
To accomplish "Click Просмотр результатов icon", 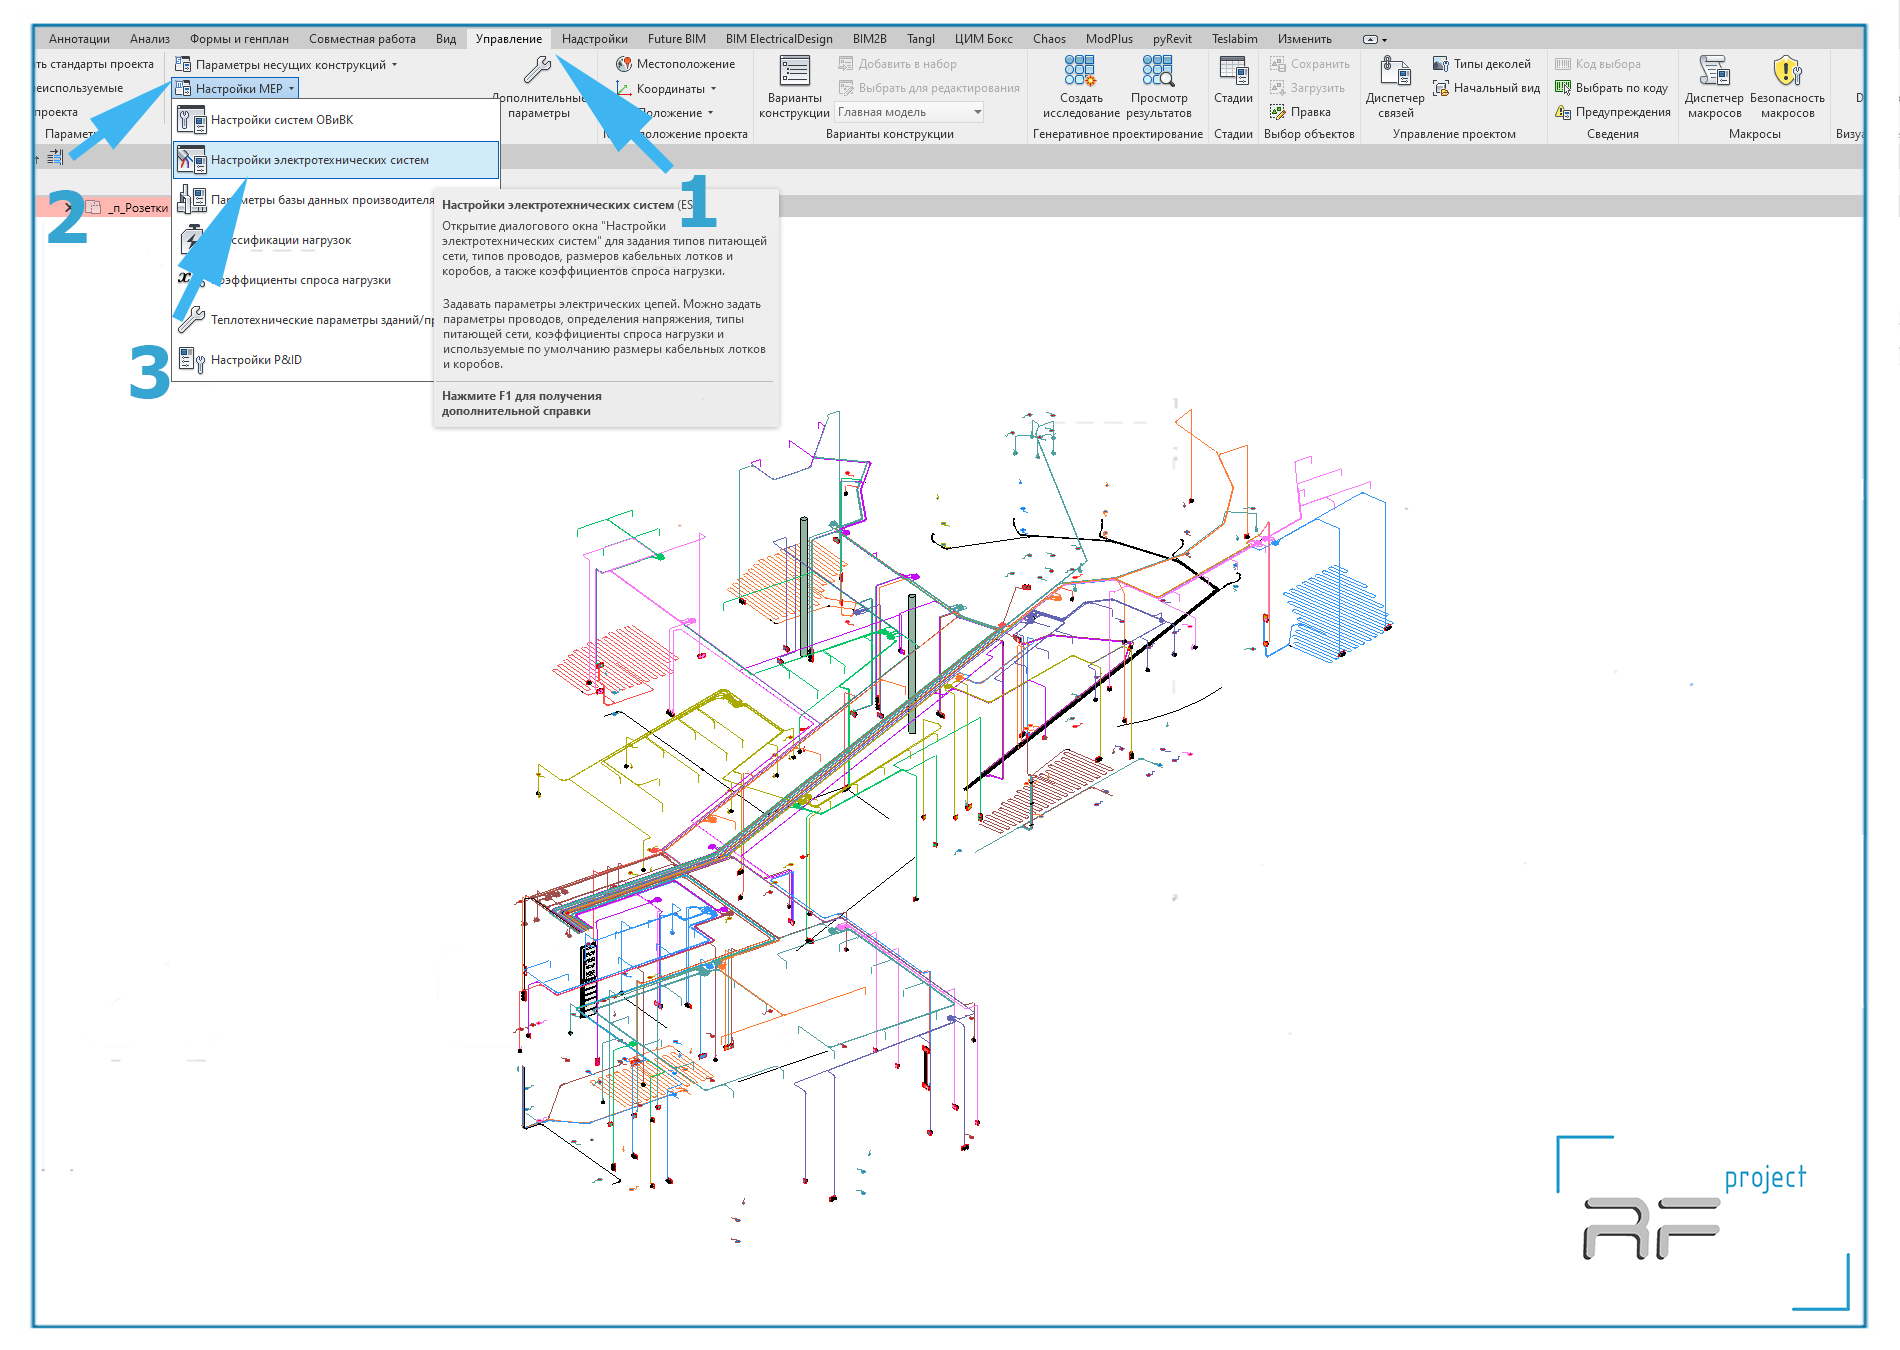I will coord(1158,71).
